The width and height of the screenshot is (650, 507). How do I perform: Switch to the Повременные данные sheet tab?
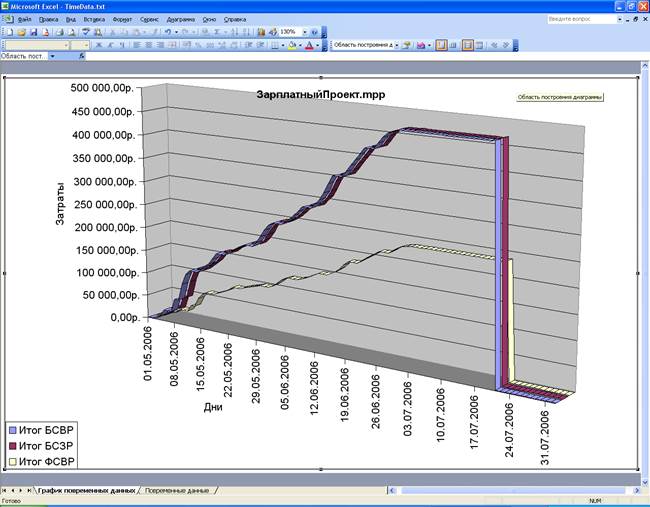pyautogui.click(x=176, y=491)
